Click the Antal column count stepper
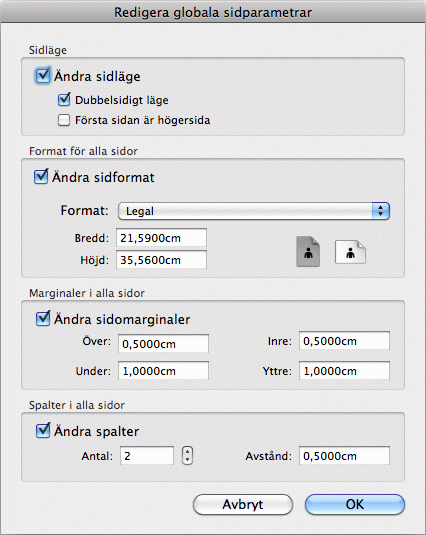The width and height of the screenshot is (426, 535). (187, 456)
